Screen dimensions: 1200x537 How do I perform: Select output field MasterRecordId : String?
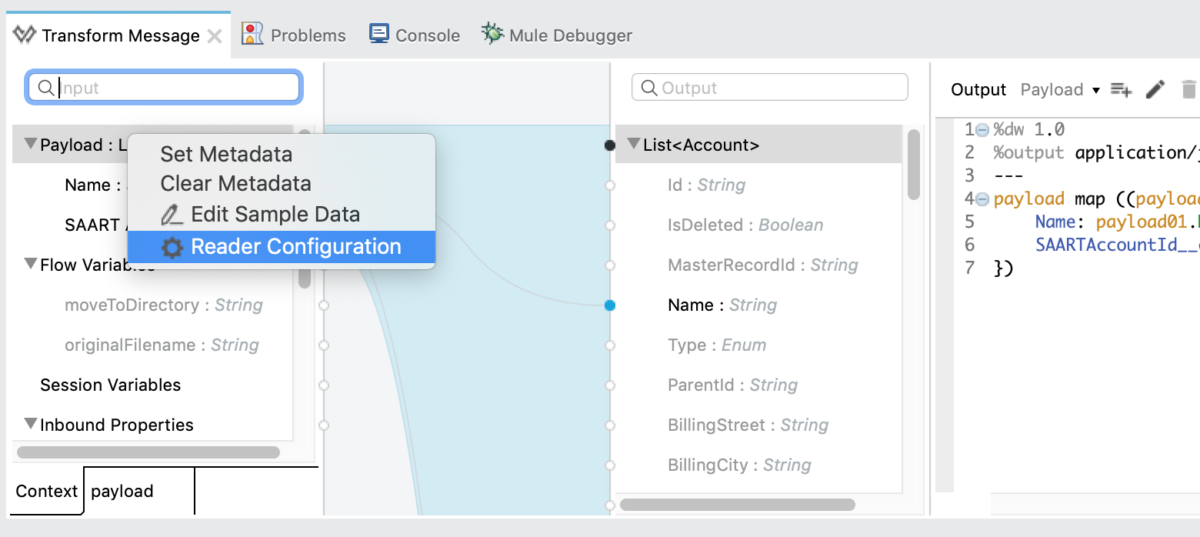763,265
